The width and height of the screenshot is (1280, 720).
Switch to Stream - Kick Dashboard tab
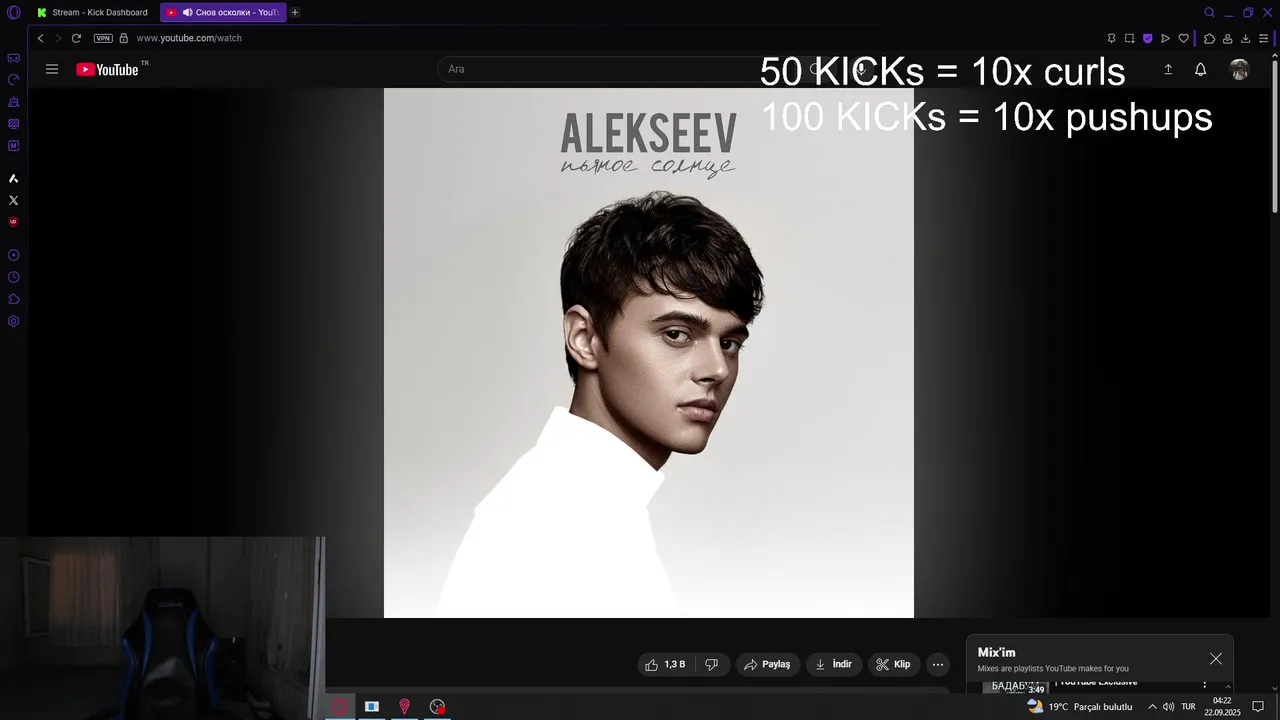click(x=93, y=12)
